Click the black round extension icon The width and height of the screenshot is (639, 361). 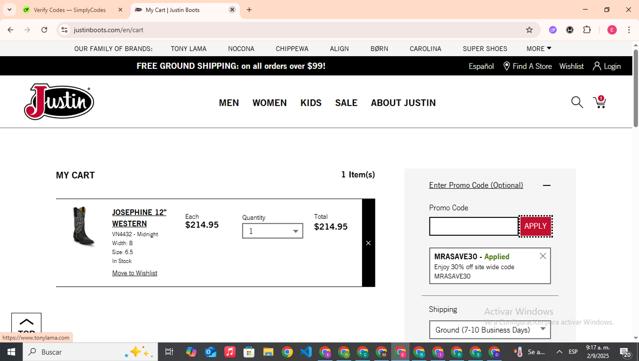(x=570, y=30)
